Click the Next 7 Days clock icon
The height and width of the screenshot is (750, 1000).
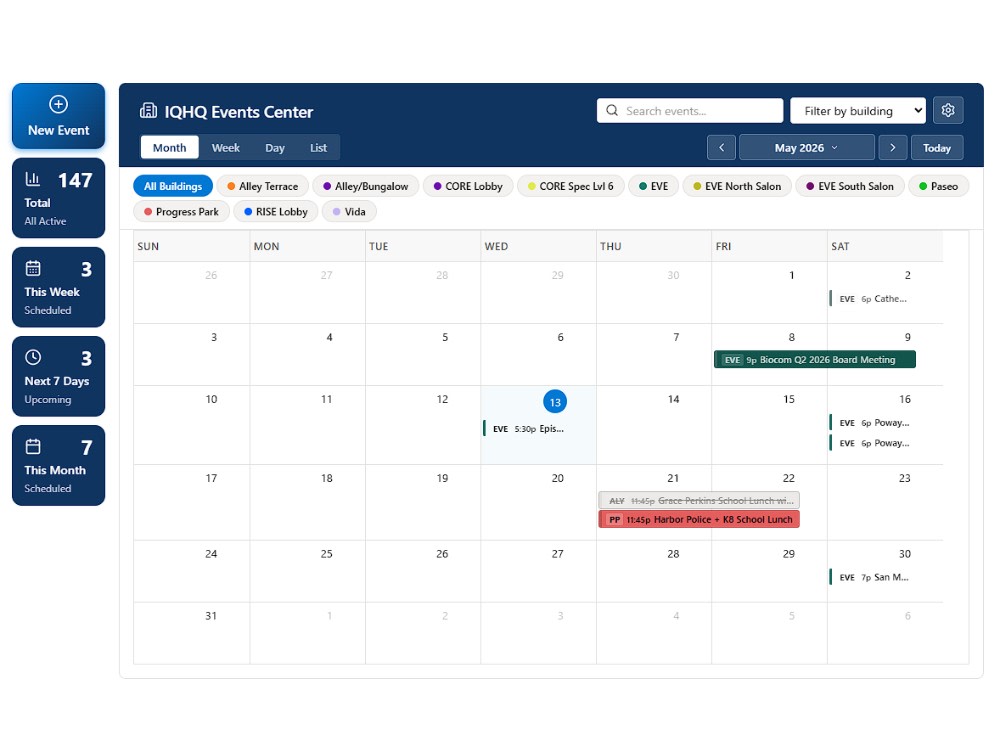point(33,357)
